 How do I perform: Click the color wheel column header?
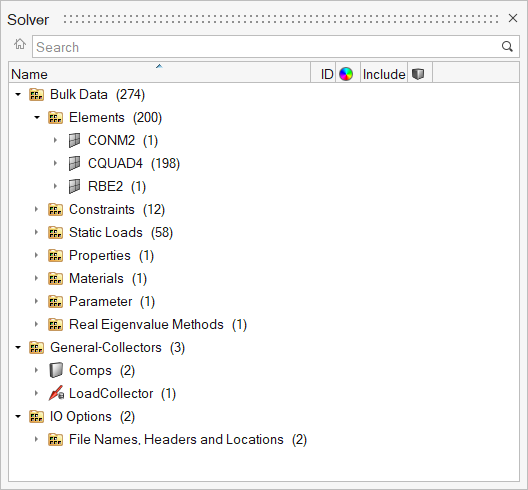(346, 74)
